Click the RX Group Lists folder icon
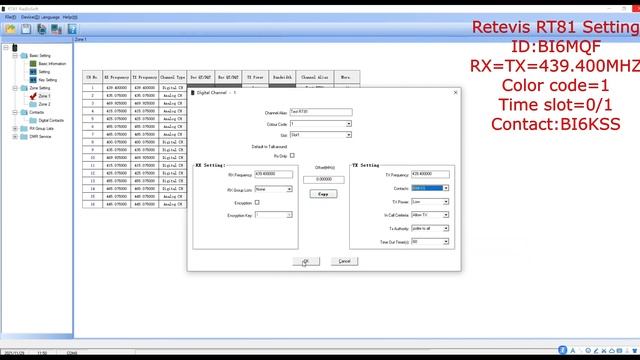The image size is (640, 360). tap(24, 129)
